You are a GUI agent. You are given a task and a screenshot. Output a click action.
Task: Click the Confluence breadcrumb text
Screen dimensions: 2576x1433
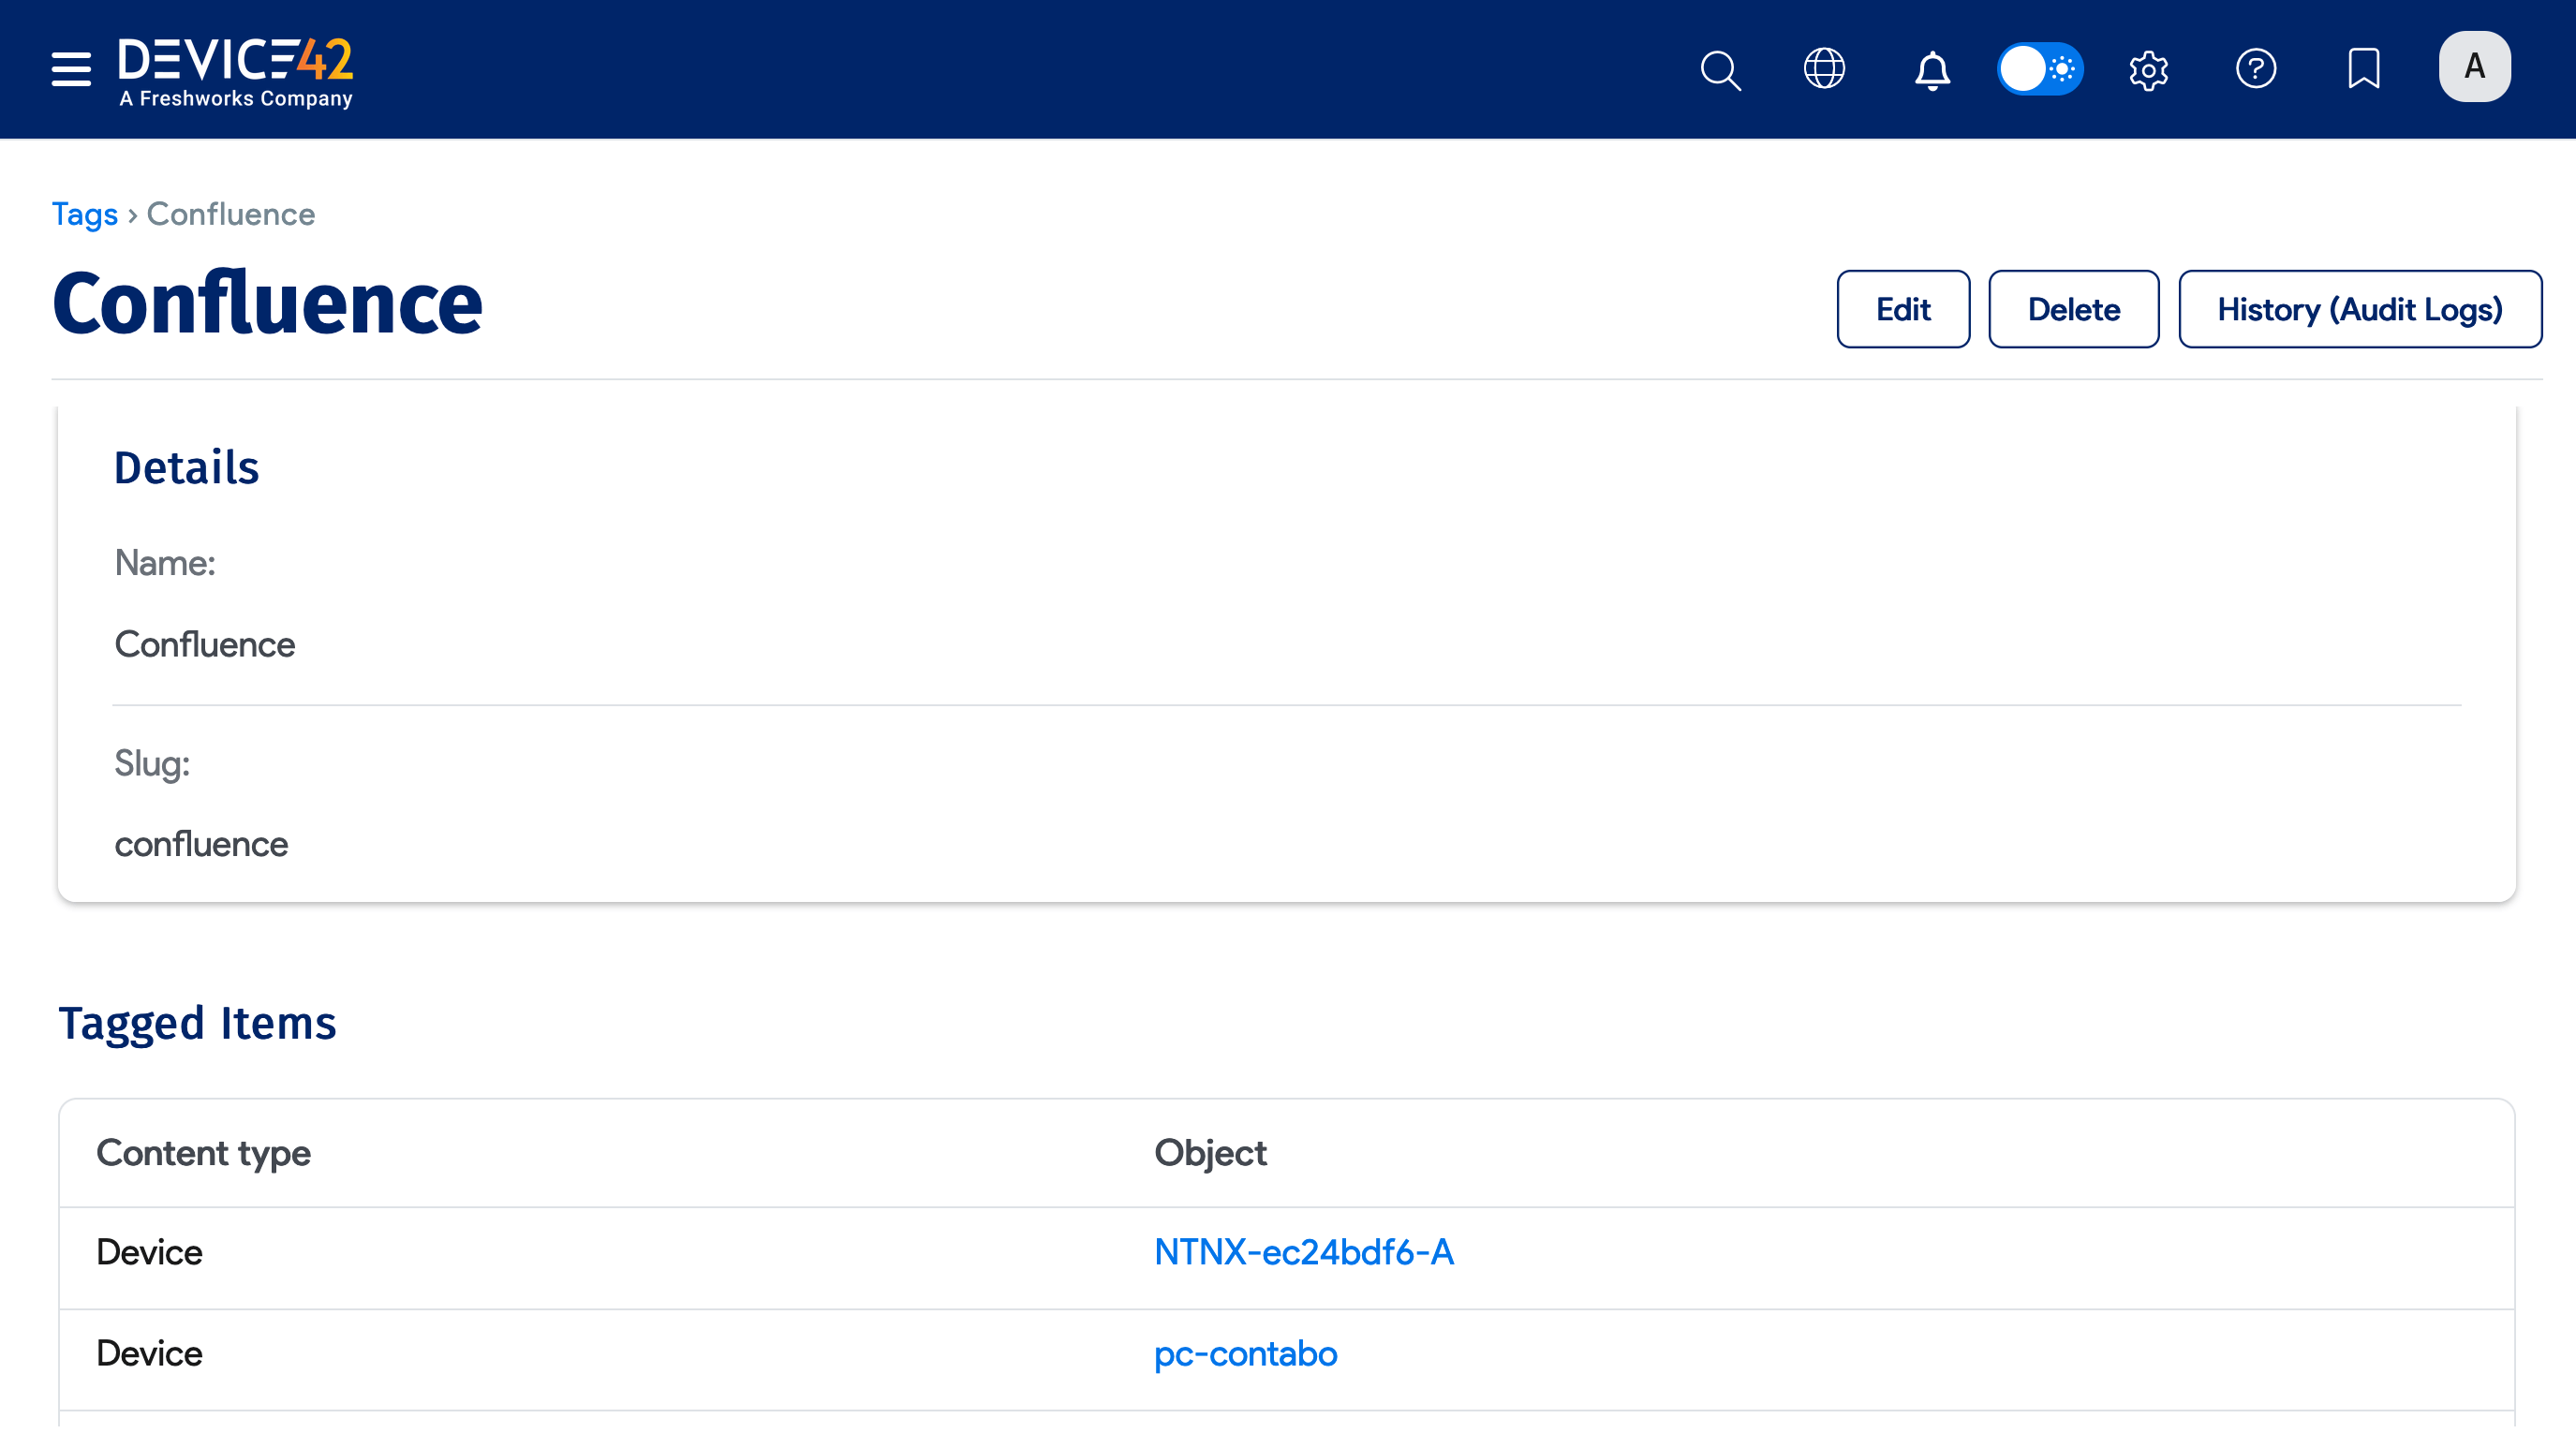pyautogui.click(x=231, y=214)
